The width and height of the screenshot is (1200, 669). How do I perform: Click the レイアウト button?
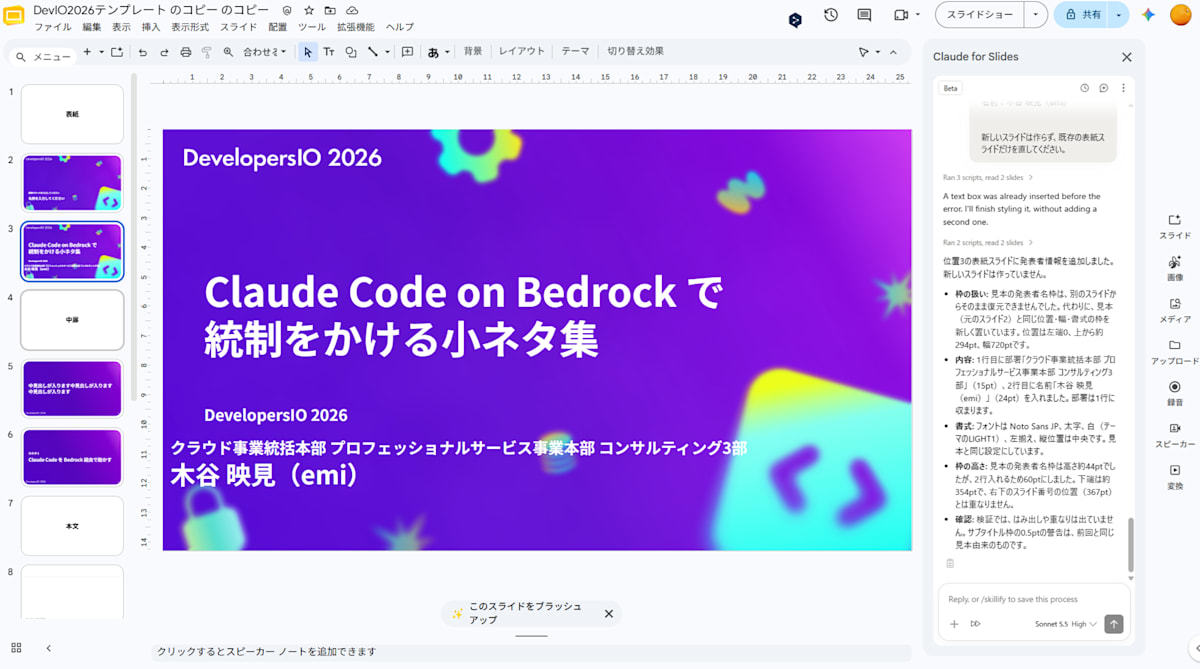pos(522,51)
